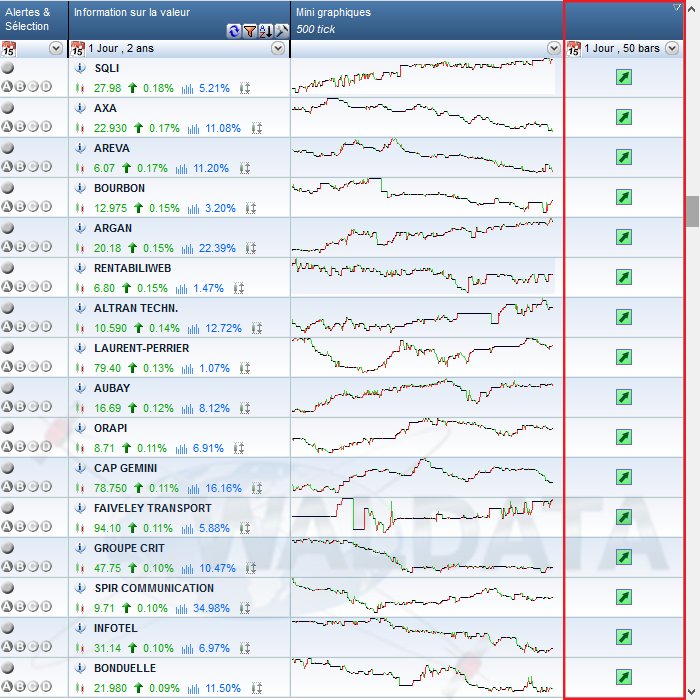The height and width of the screenshot is (700, 700).
Task: Click the range icon at end of BONDUELLE row
Action: coord(257,688)
